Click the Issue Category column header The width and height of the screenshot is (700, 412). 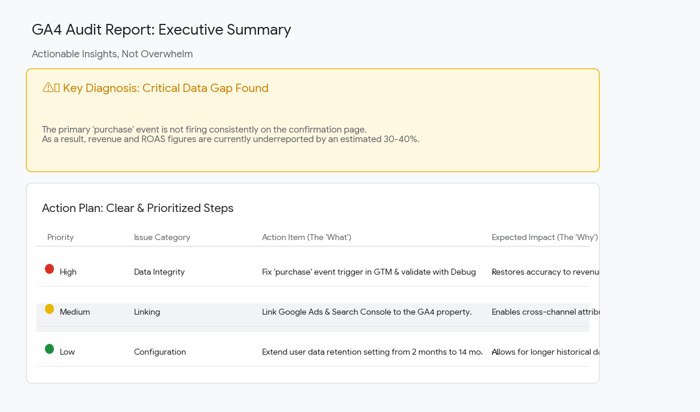point(161,237)
